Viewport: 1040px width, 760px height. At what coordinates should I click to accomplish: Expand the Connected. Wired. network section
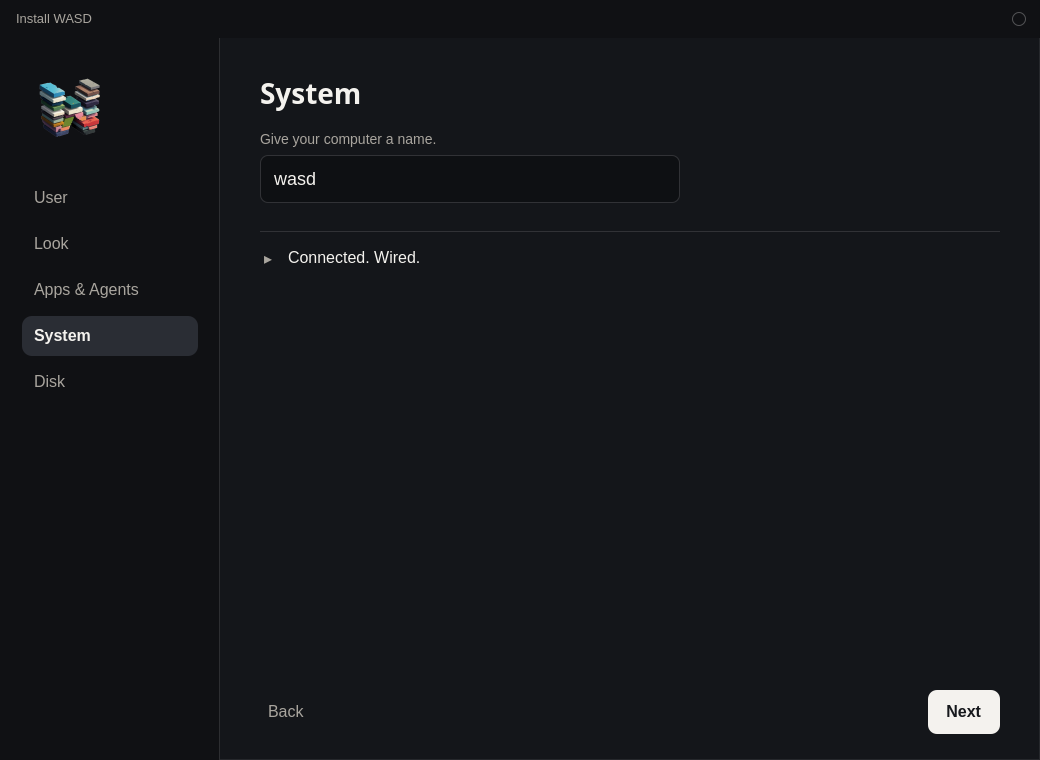[268, 259]
